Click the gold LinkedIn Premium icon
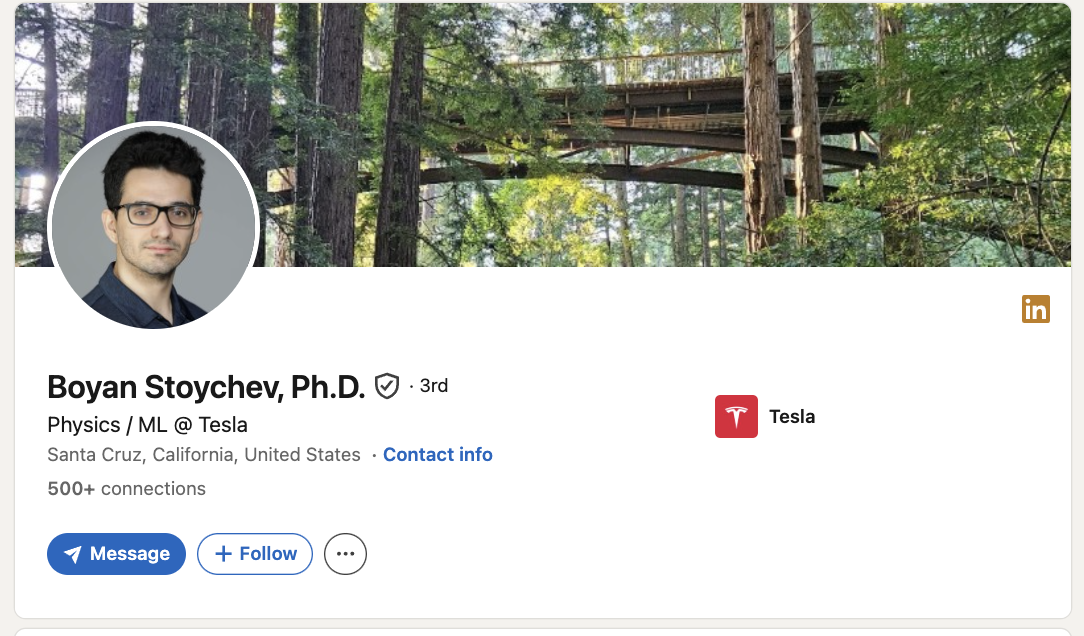The height and width of the screenshot is (636, 1084). click(1035, 309)
